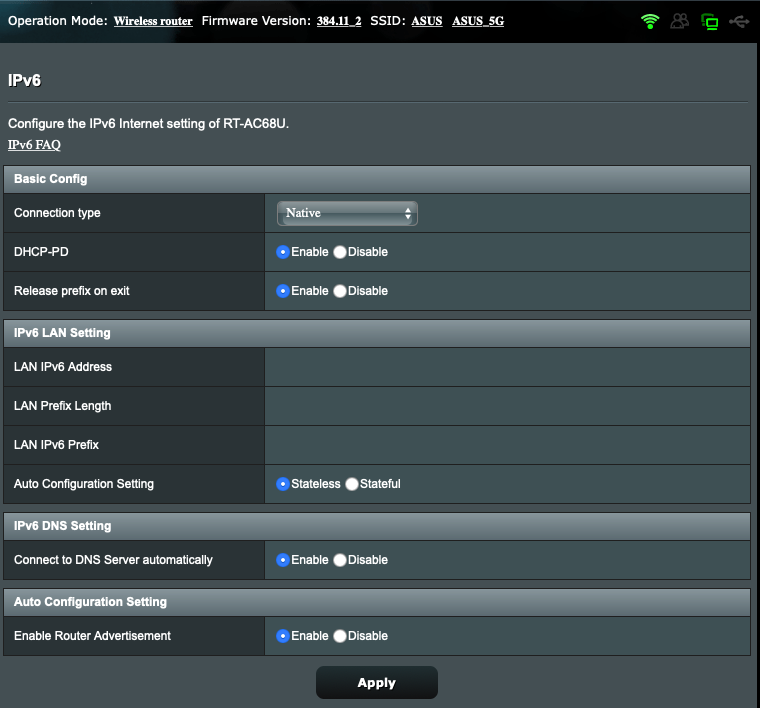760x708 pixels.
Task: Click the ASUS_5G SSID link
Action: [x=478, y=21]
